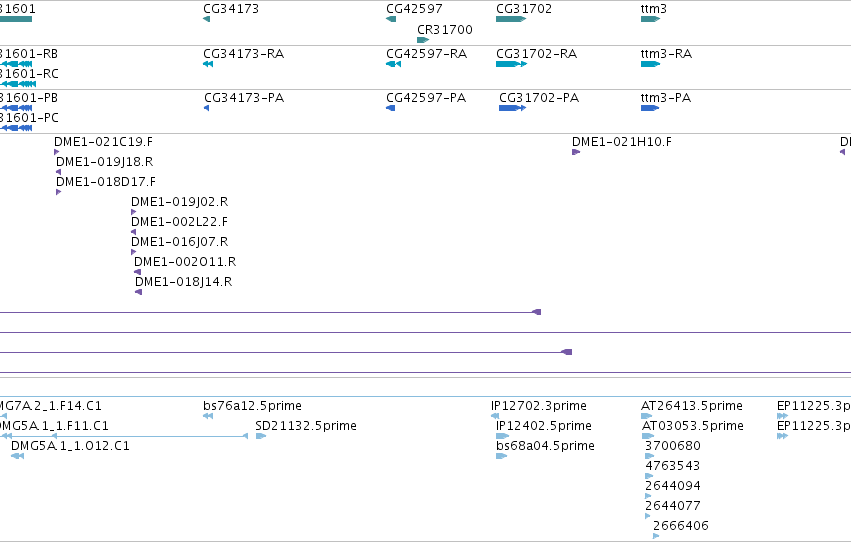
Task: Click the DME1-018D17.F BAC end label
Action: pos(105,182)
